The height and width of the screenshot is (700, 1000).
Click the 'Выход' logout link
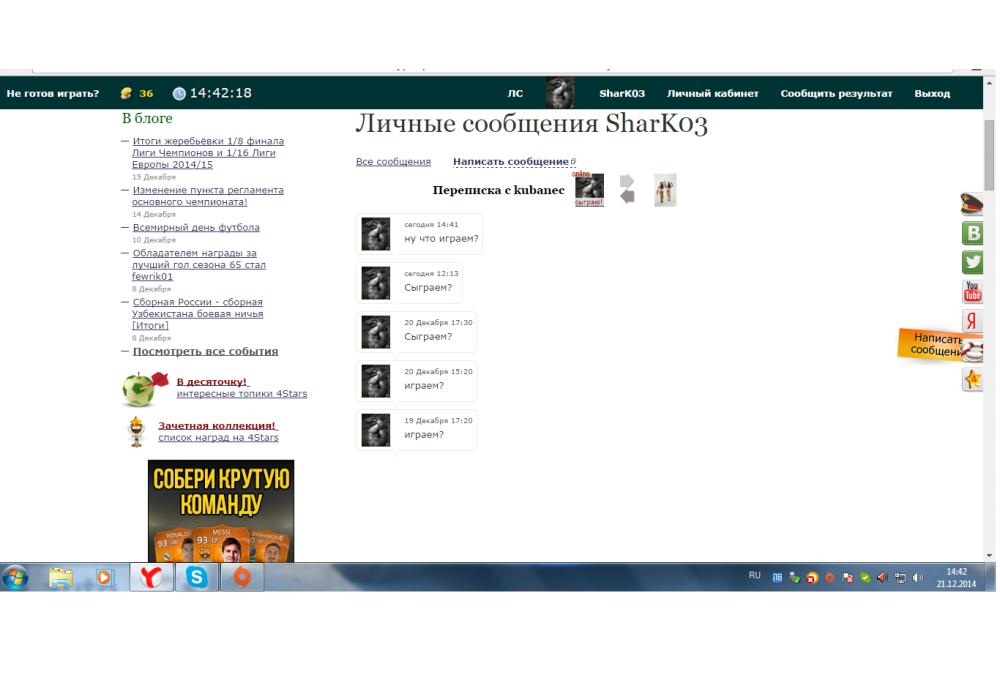(931, 94)
